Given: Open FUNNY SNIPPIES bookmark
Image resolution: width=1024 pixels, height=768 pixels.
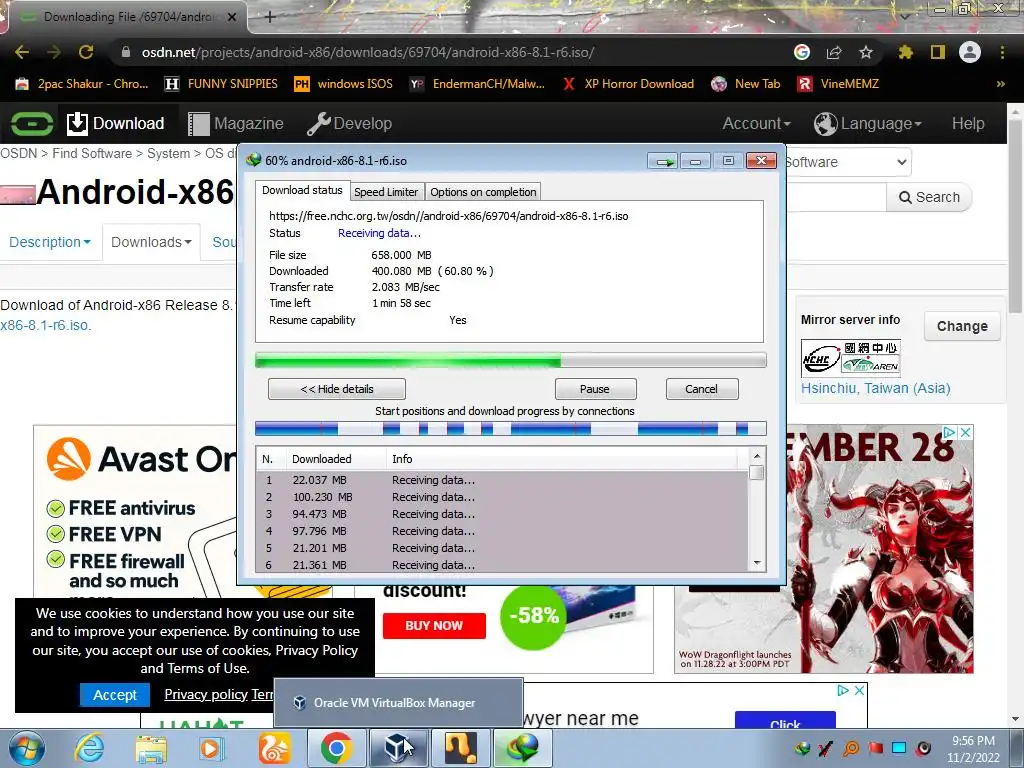Looking at the screenshot, I should [x=221, y=84].
